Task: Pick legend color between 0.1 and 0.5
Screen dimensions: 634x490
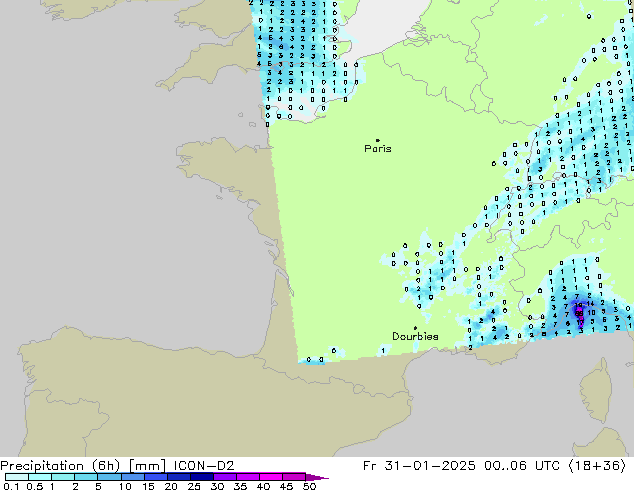Action: coord(17,477)
